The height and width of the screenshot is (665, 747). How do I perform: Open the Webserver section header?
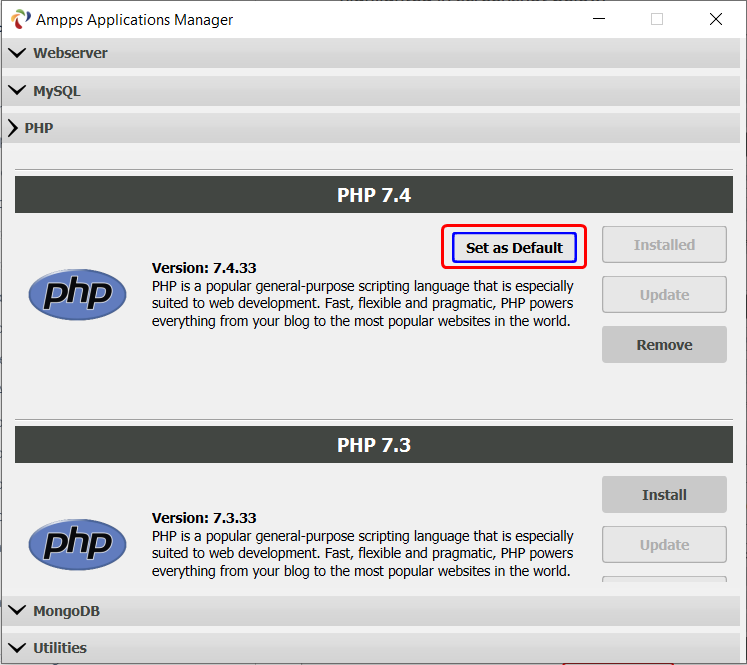coord(371,53)
